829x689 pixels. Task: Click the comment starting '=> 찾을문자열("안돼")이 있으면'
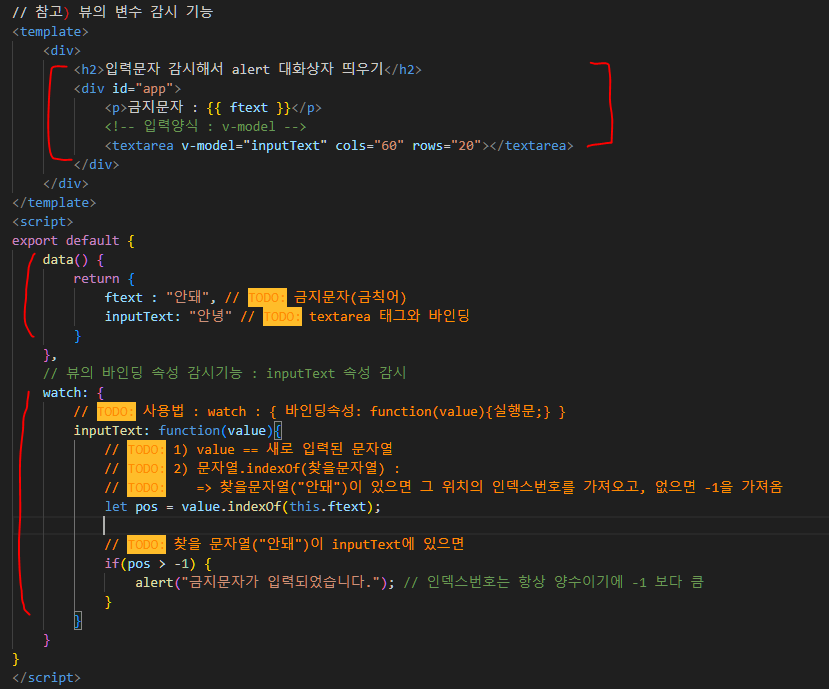pos(490,487)
